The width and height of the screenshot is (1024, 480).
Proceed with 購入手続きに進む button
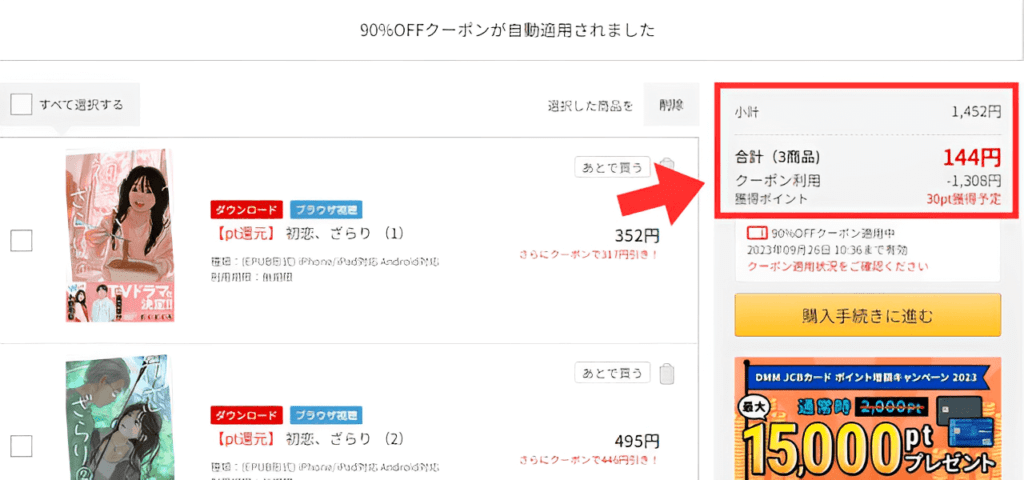(x=867, y=315)
